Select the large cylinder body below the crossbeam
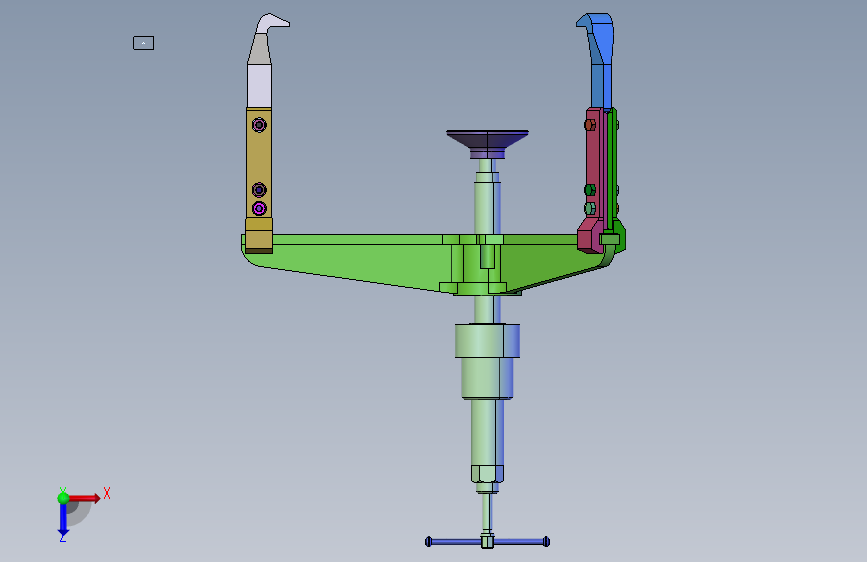Image resolution: width=867 pixels, height=562 pixels. click(x=487, y=361)
